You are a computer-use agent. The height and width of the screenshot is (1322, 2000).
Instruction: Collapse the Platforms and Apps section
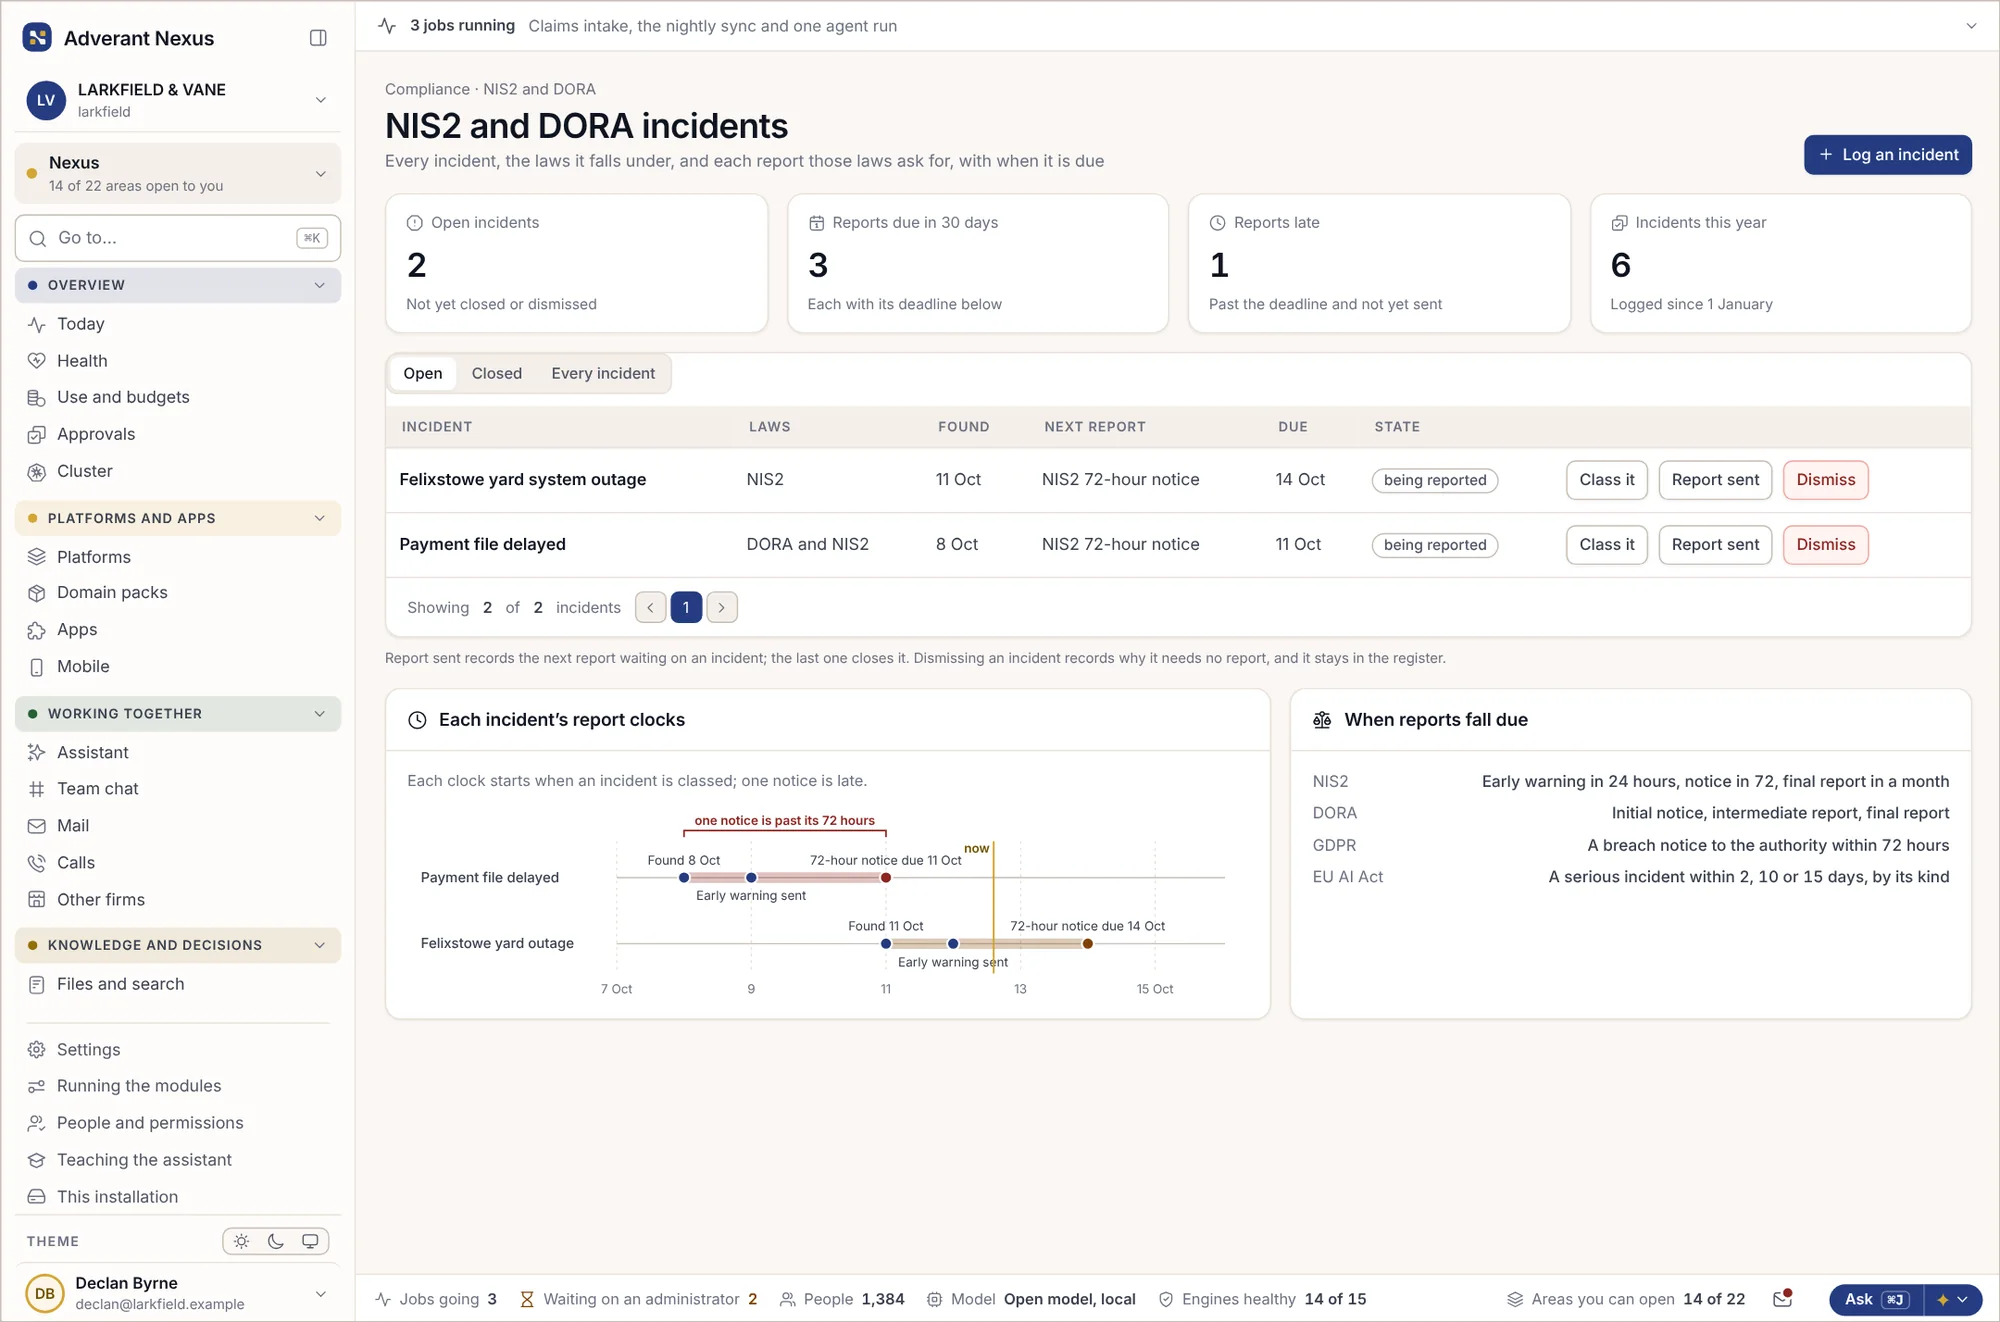coord(178,518)
